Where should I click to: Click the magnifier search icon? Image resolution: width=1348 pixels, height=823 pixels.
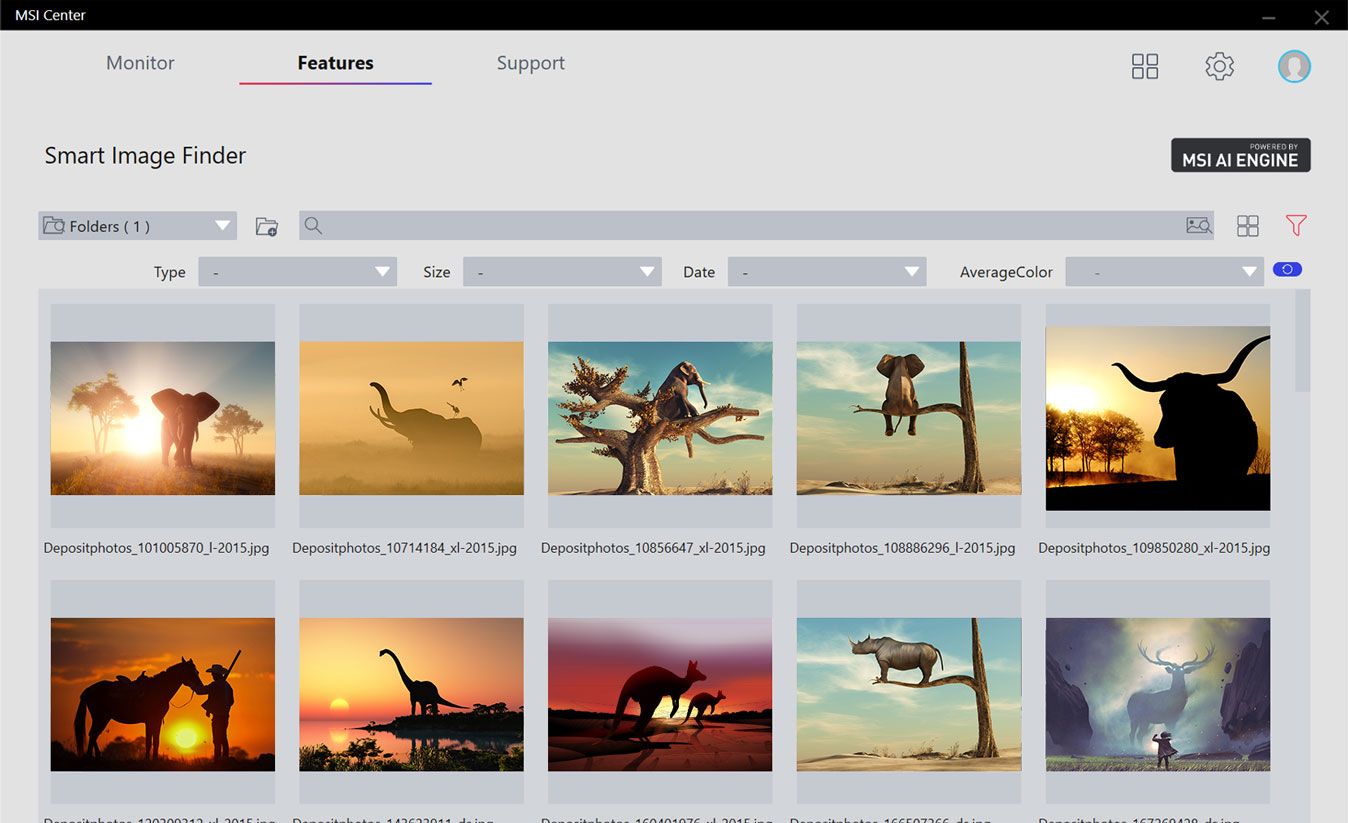[313, 226]
